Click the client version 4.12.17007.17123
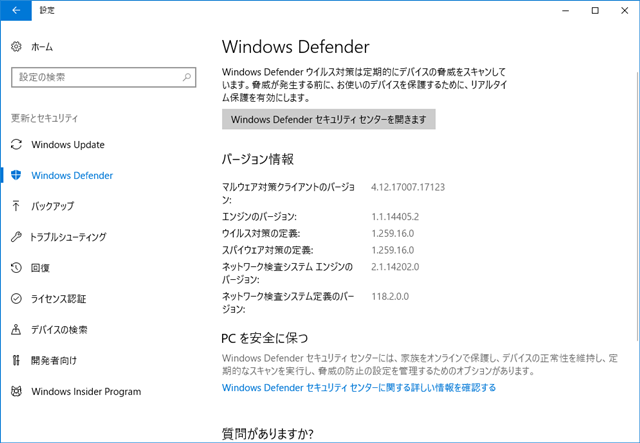 tap(408, 187)
